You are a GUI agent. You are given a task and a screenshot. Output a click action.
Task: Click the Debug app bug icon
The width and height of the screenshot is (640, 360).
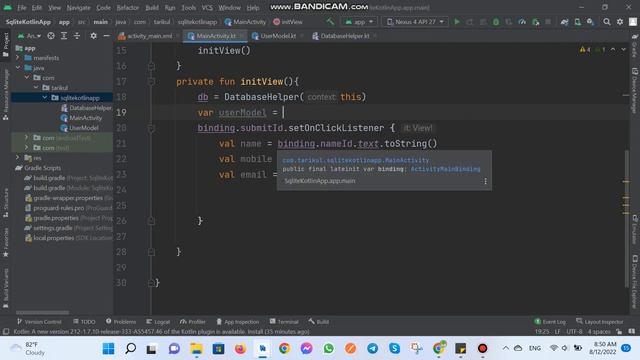coord(496,22)
